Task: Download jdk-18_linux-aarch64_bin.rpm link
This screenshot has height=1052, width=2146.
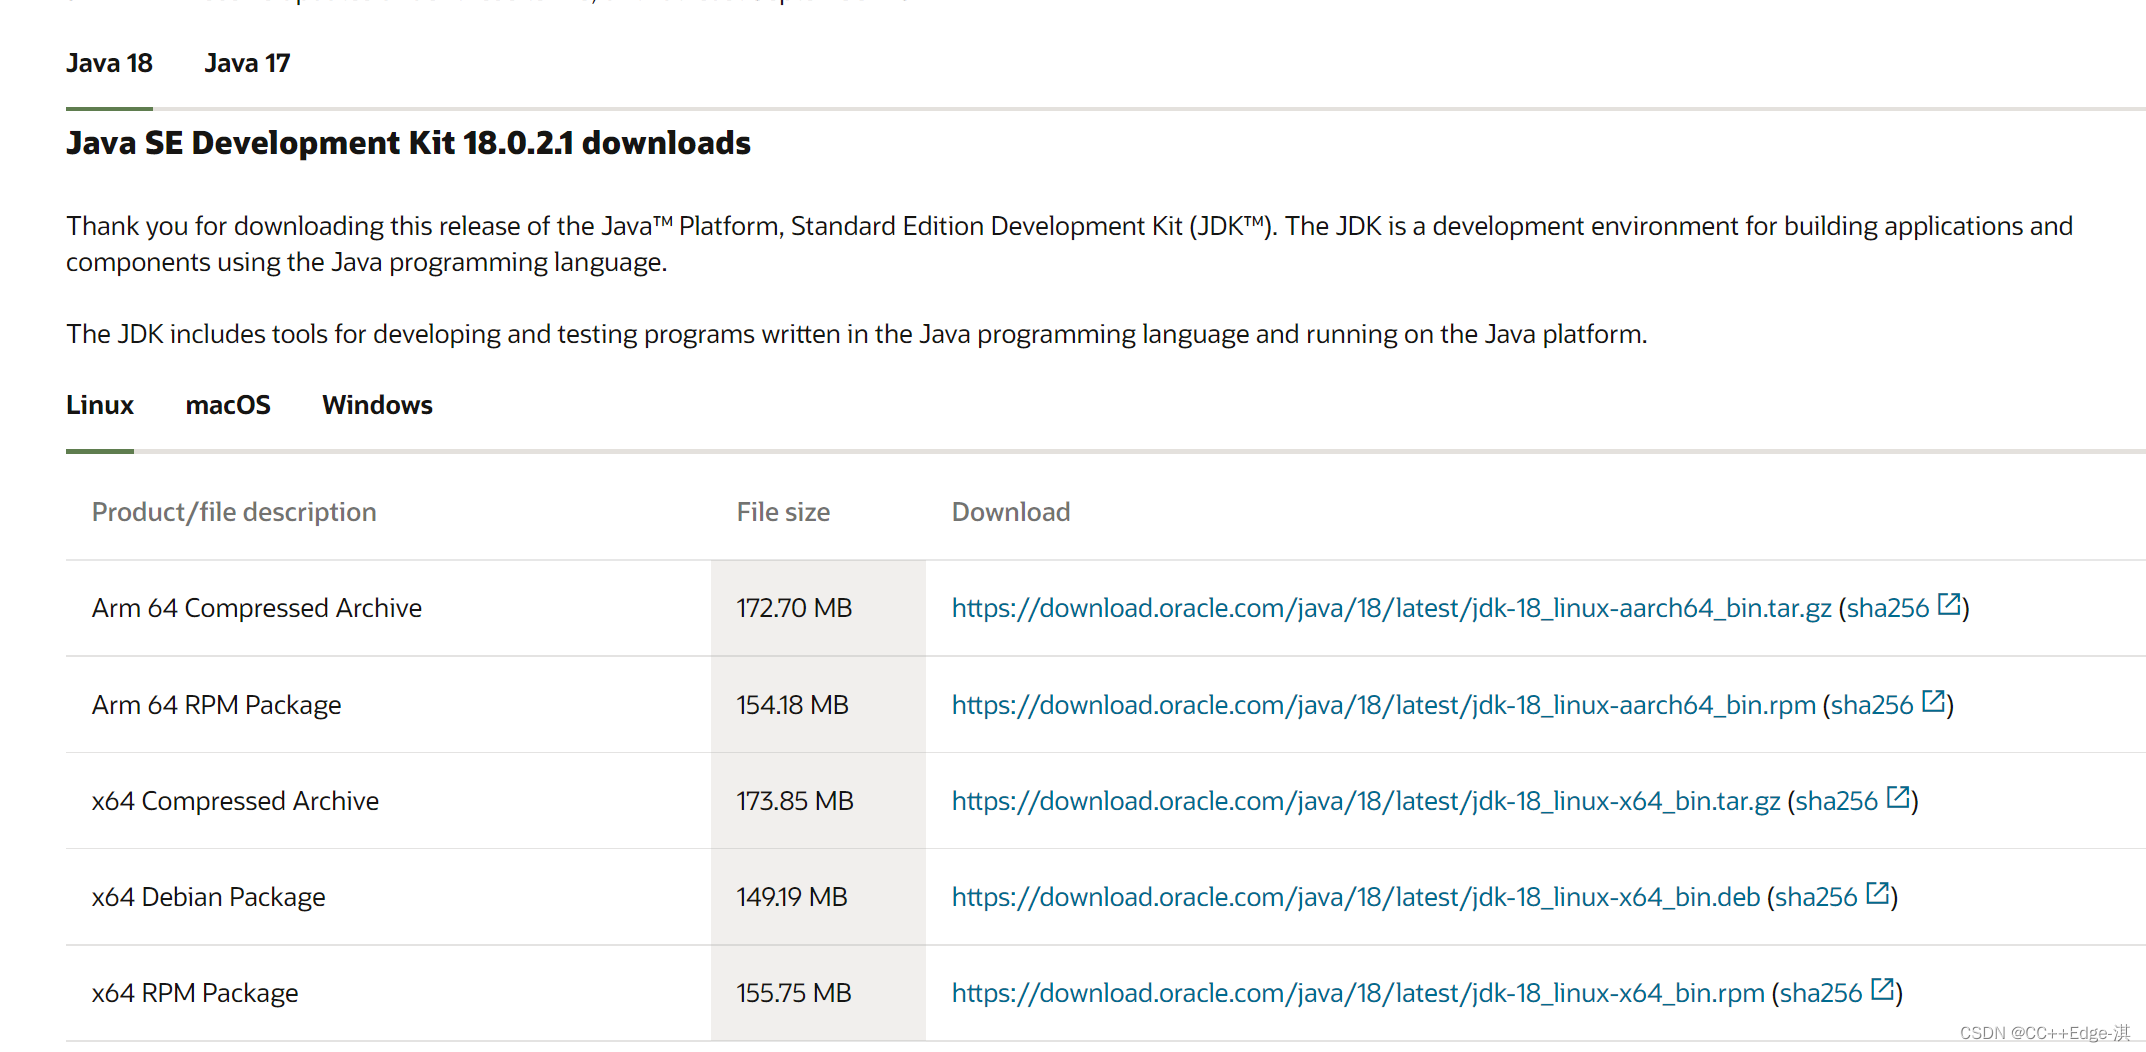Action: click(1383, 705)
